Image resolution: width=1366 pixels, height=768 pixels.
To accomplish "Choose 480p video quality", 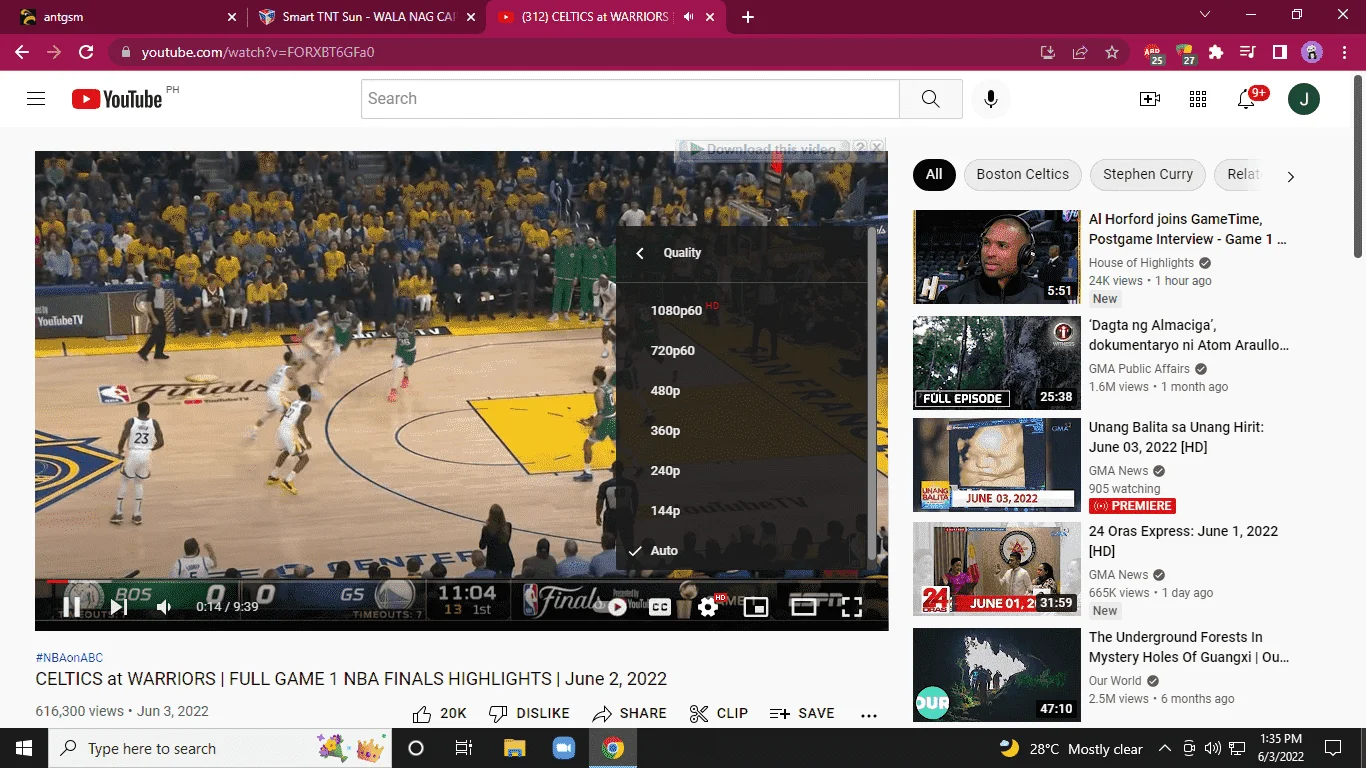I will point(742,390).
